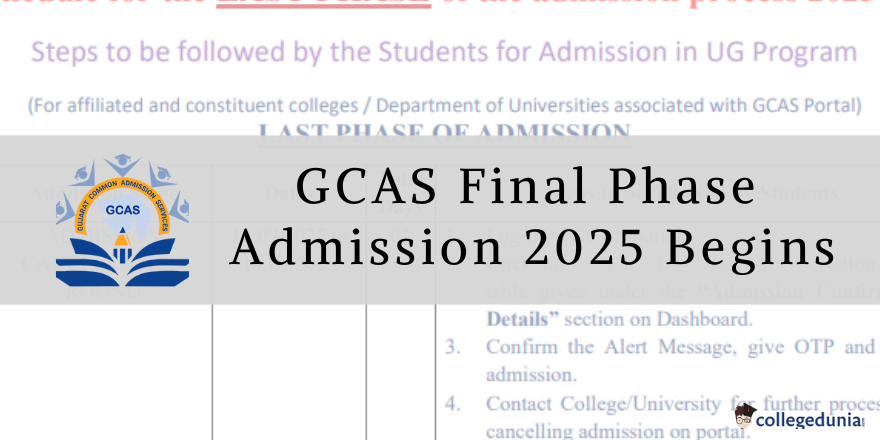Click headline text GCAS Final Phase

pyautogui.click(x=526, y=187)
